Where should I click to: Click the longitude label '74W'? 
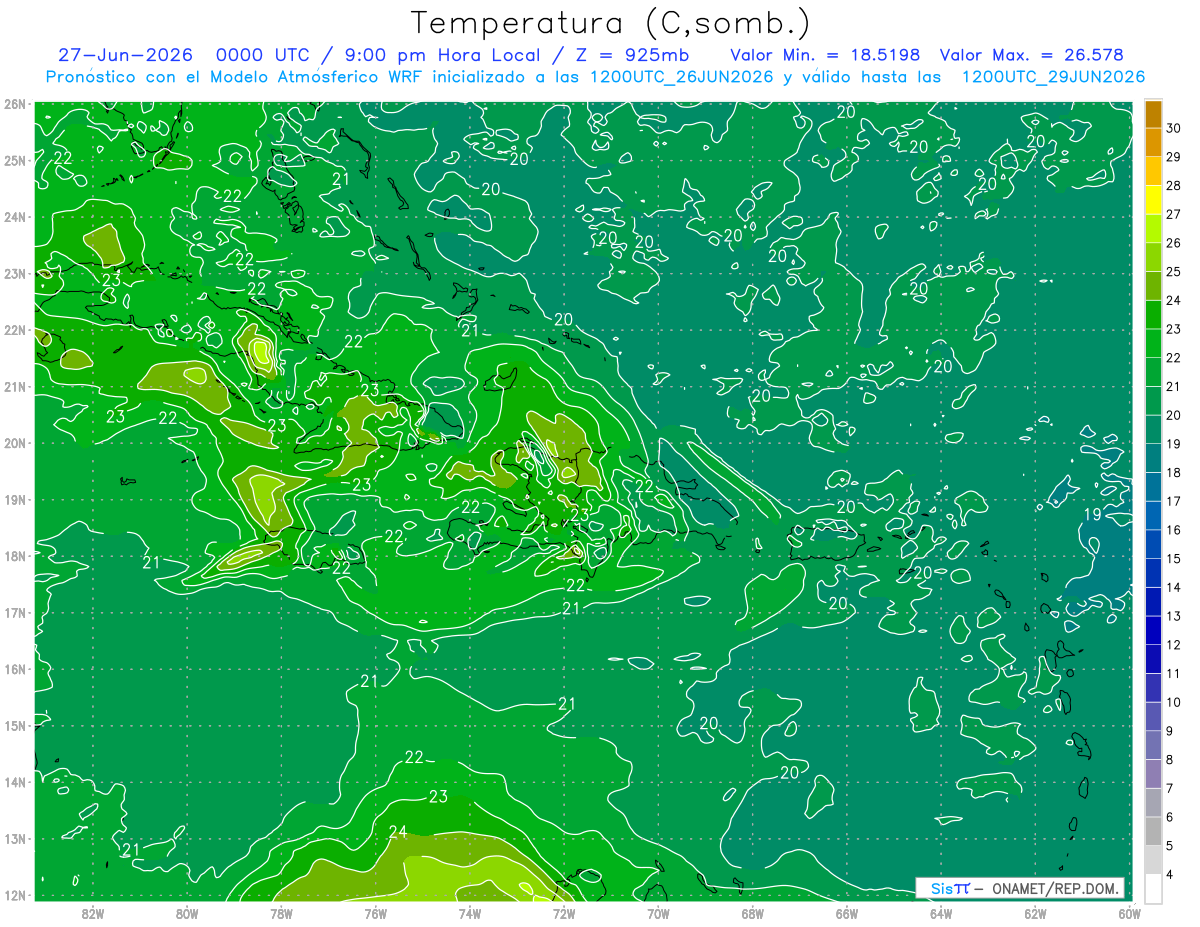pyautogui.click(x=470, y=913)
